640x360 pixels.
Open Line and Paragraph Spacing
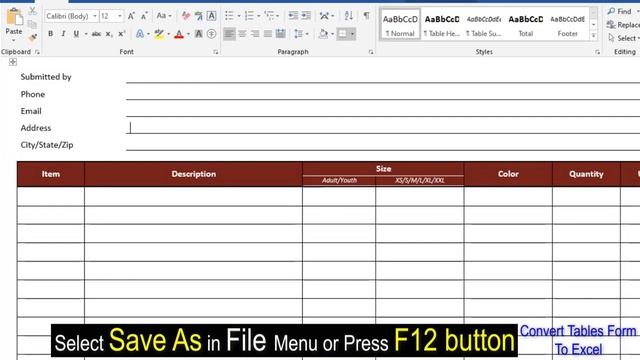pyautogui.click(x=298, y=34)
